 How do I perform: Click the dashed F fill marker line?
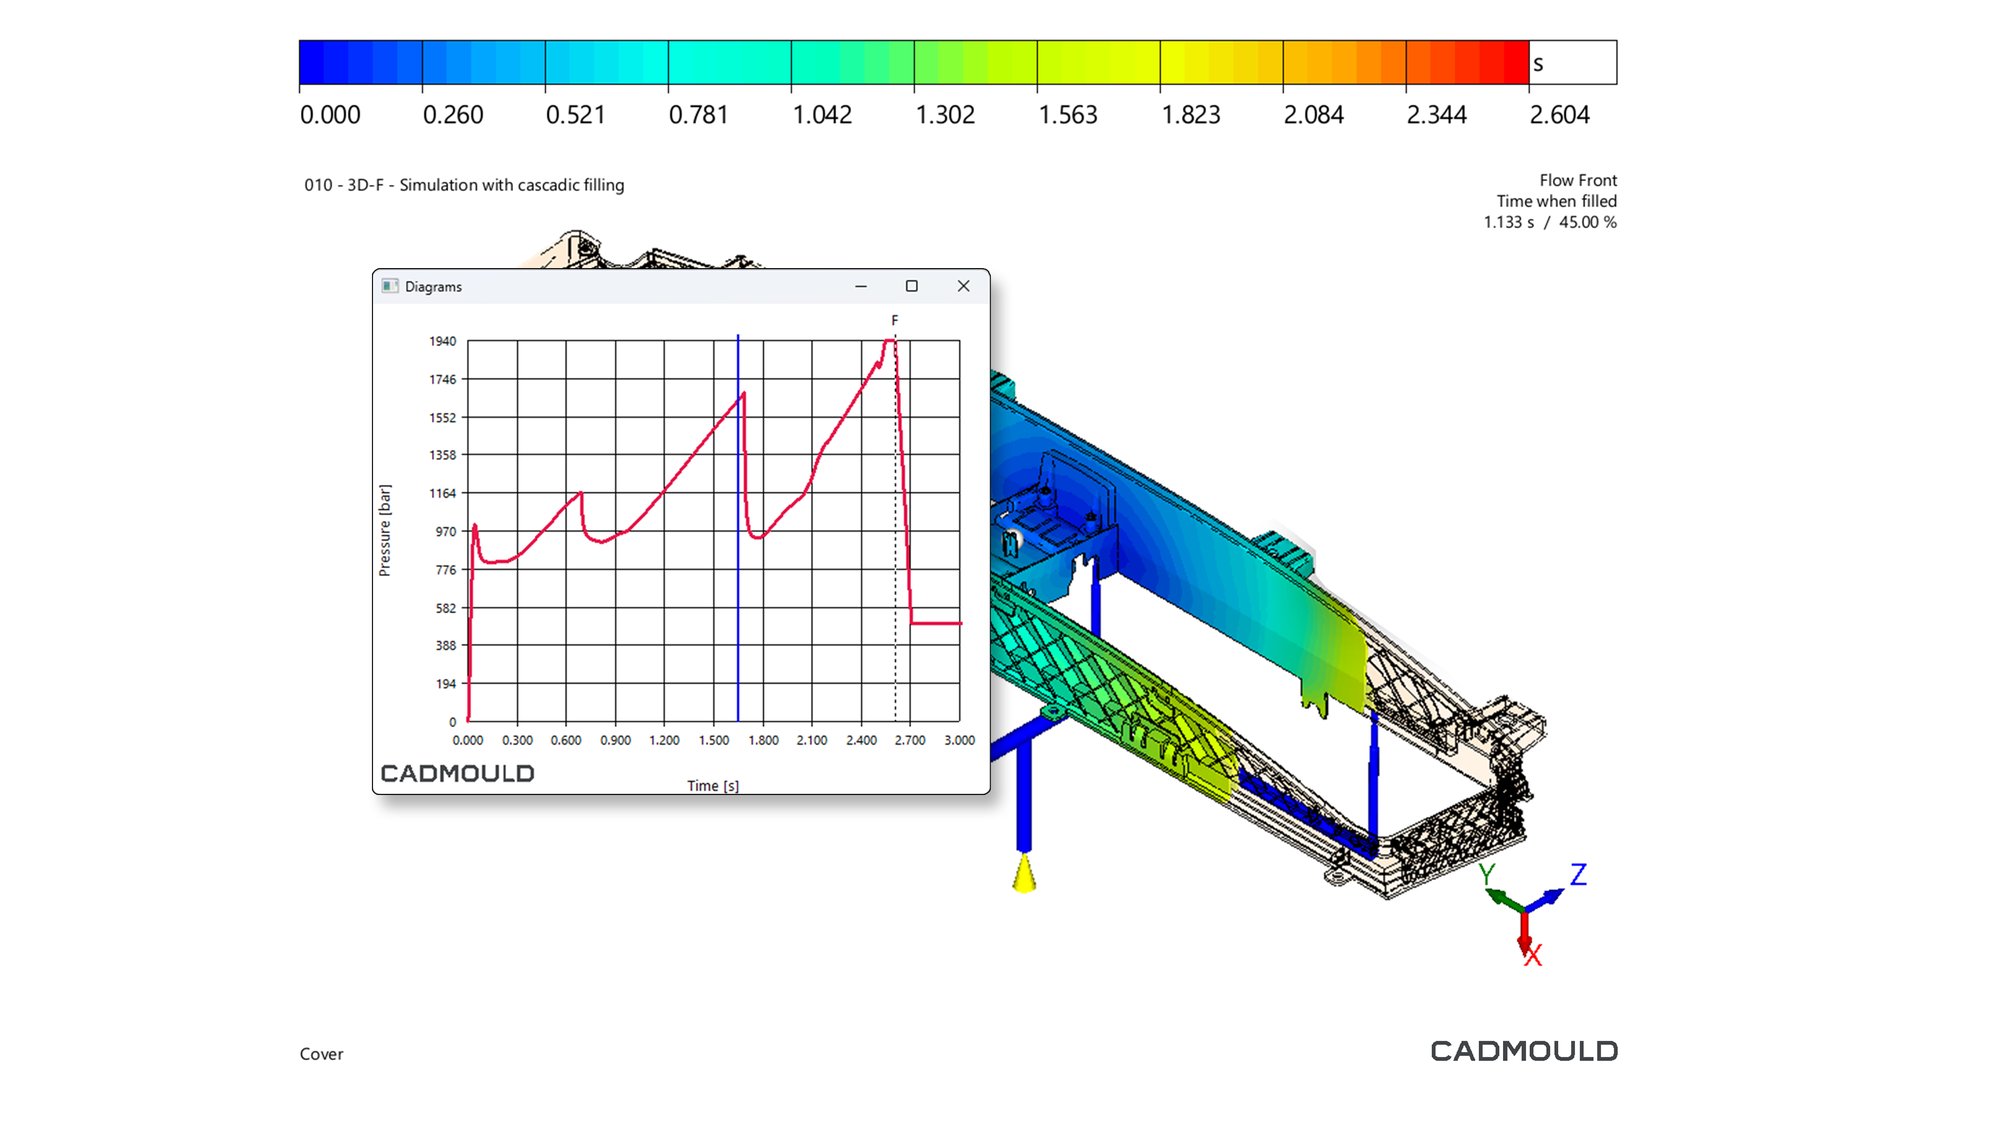pyautogui.click(x=895, y=660)
